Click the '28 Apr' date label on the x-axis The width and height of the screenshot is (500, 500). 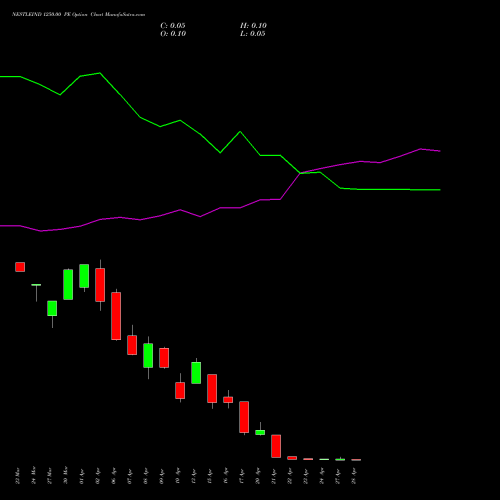(354, 476)
